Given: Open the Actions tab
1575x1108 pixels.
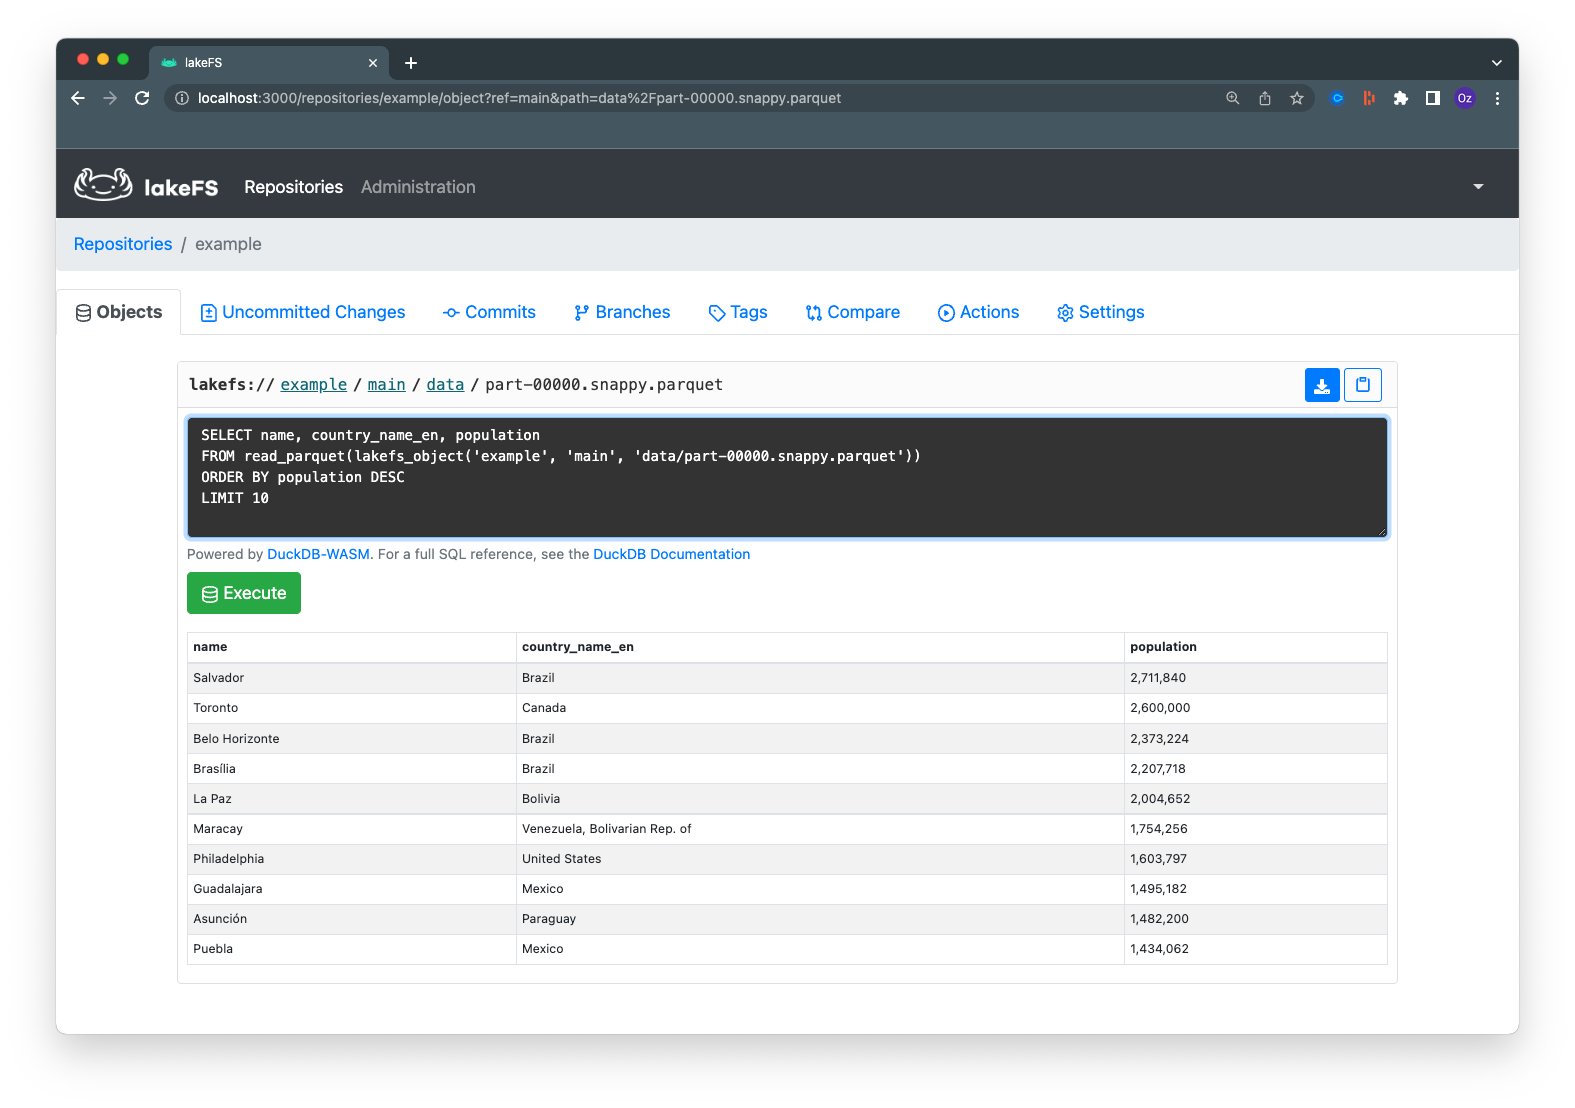Looking at the screenshot, I should 978,312.
